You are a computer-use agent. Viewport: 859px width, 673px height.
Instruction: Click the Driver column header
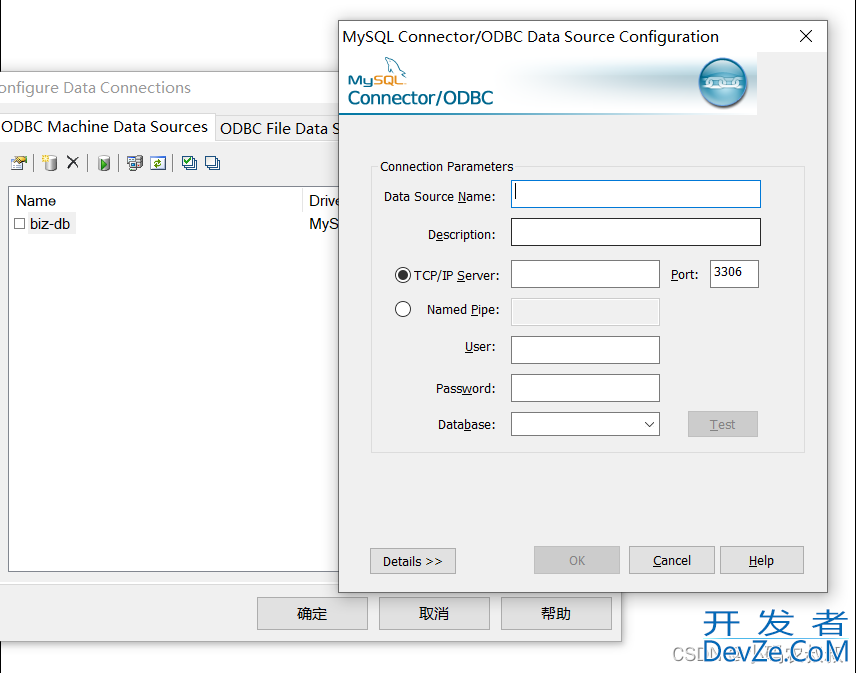(x=322, y=201)
